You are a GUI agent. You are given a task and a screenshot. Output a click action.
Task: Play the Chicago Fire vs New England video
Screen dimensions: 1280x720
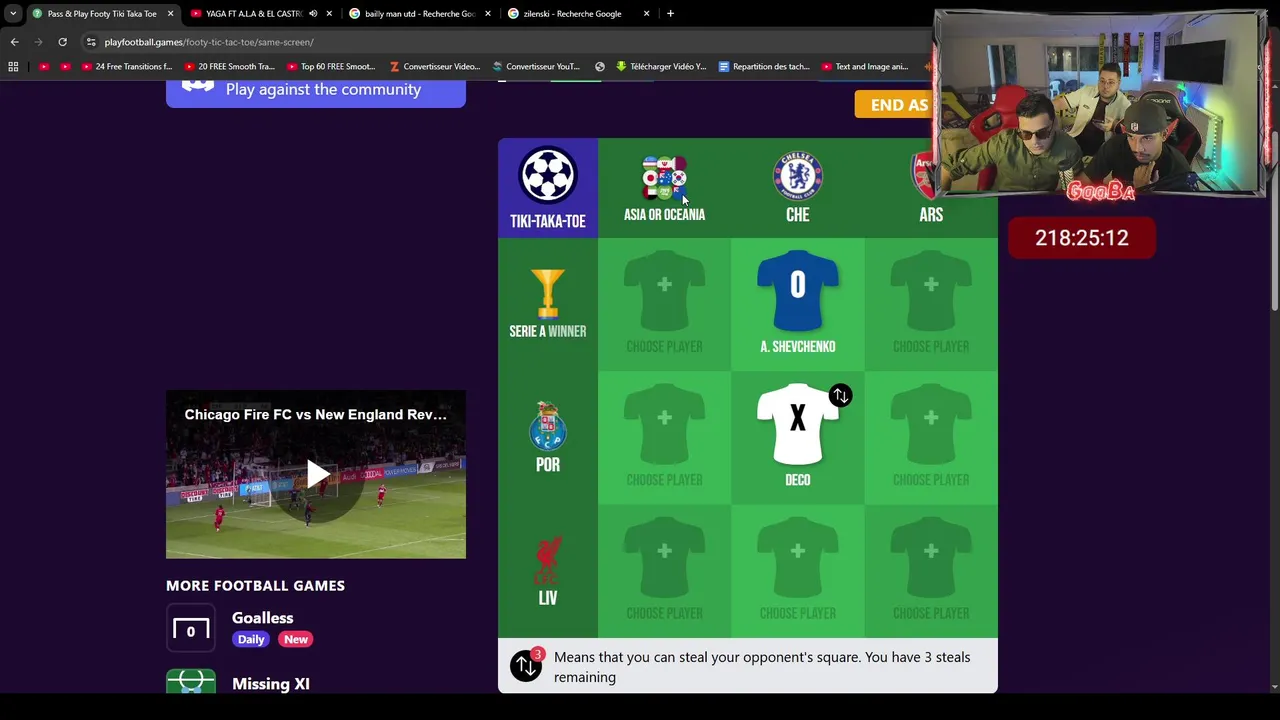pos(316,474)
